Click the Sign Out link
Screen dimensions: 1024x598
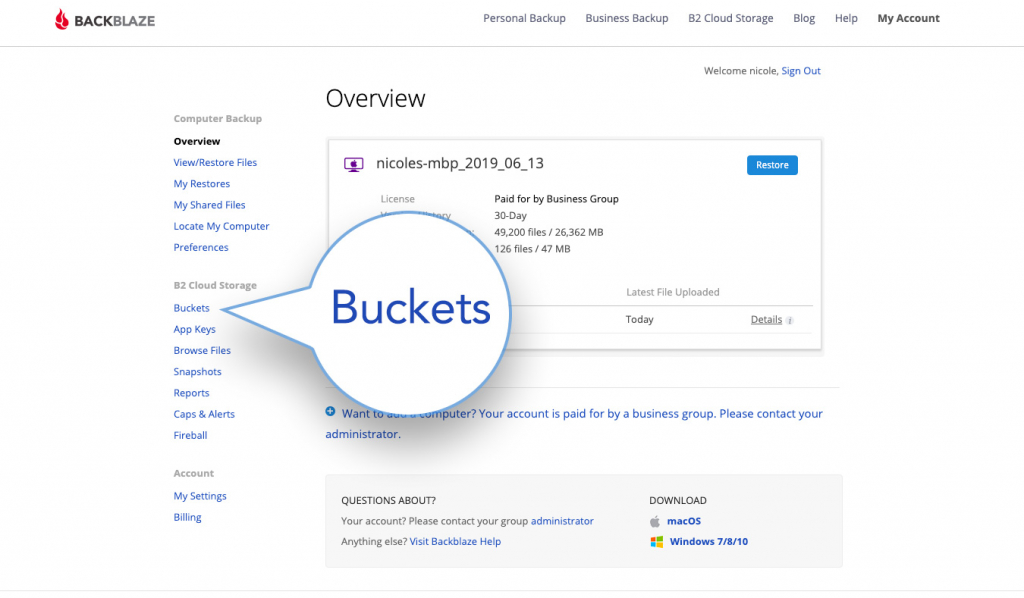point(801,71)
